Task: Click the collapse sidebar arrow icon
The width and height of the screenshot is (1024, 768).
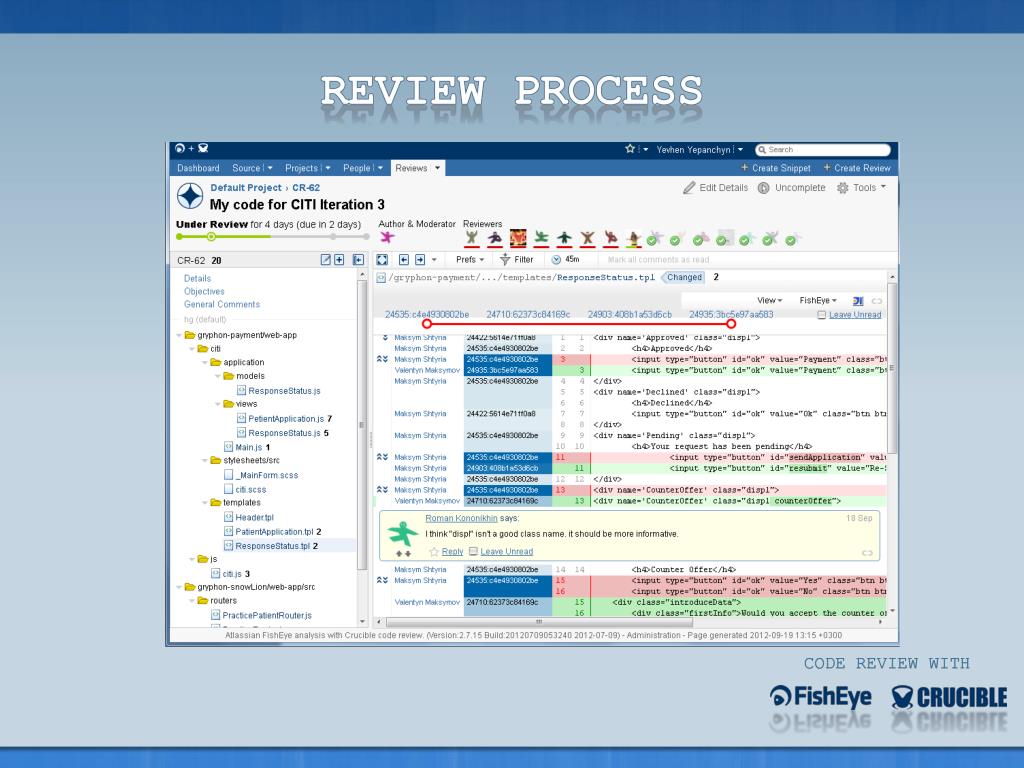Action: pyautogui.click(x=358, y=260)
